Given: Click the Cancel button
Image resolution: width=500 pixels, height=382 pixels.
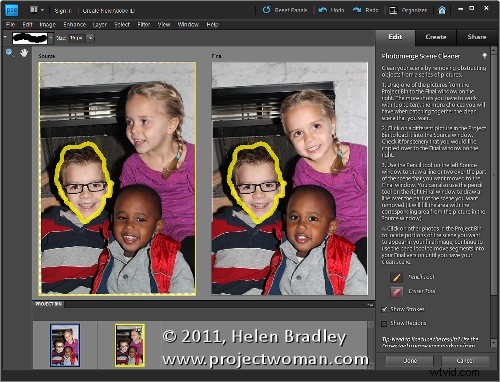Looking at the screenshot, I should coord(465,361).
